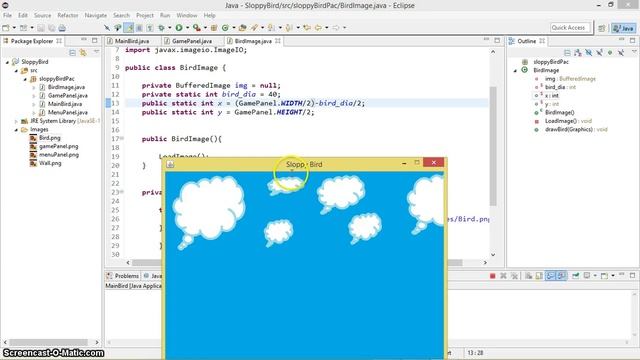Open the Source menu
This screenshot has width=640, height=360.
point(42,16)
